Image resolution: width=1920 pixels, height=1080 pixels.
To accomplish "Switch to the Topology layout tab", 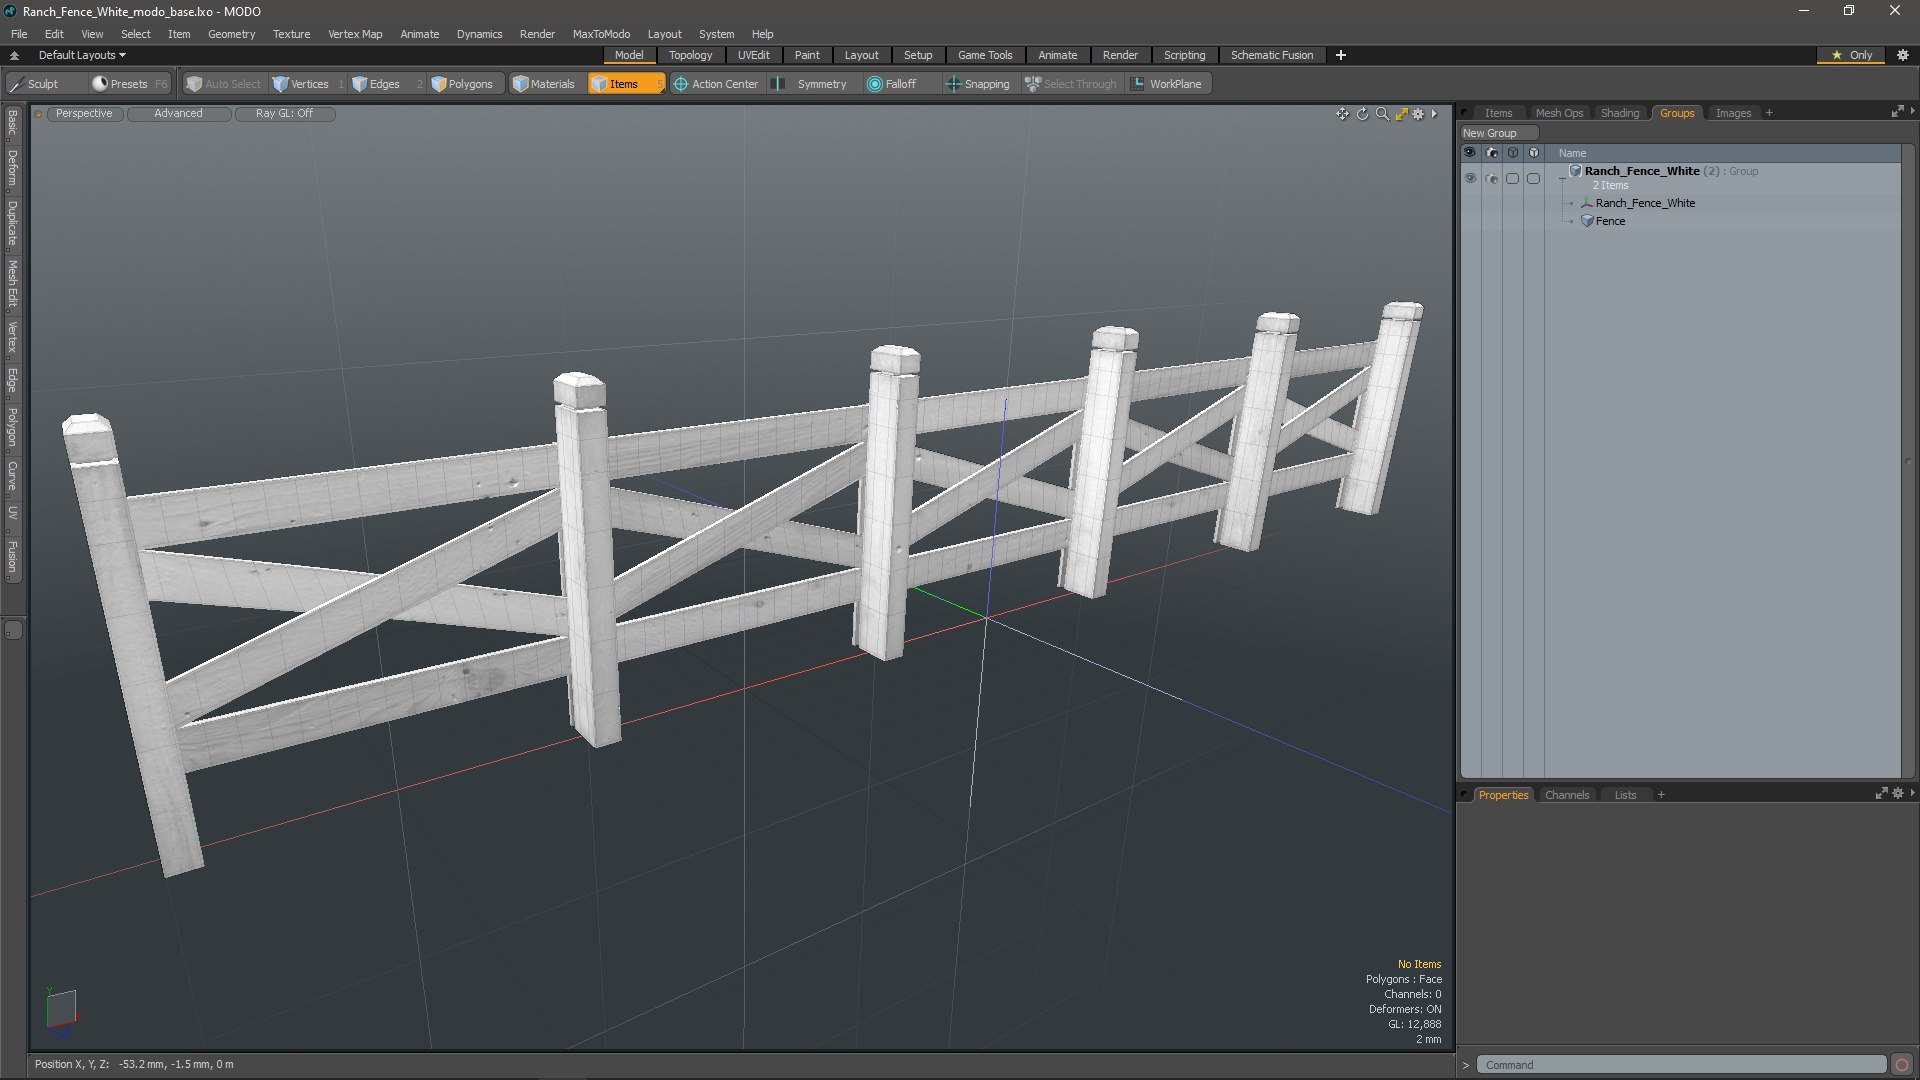I will click(690, 55).
